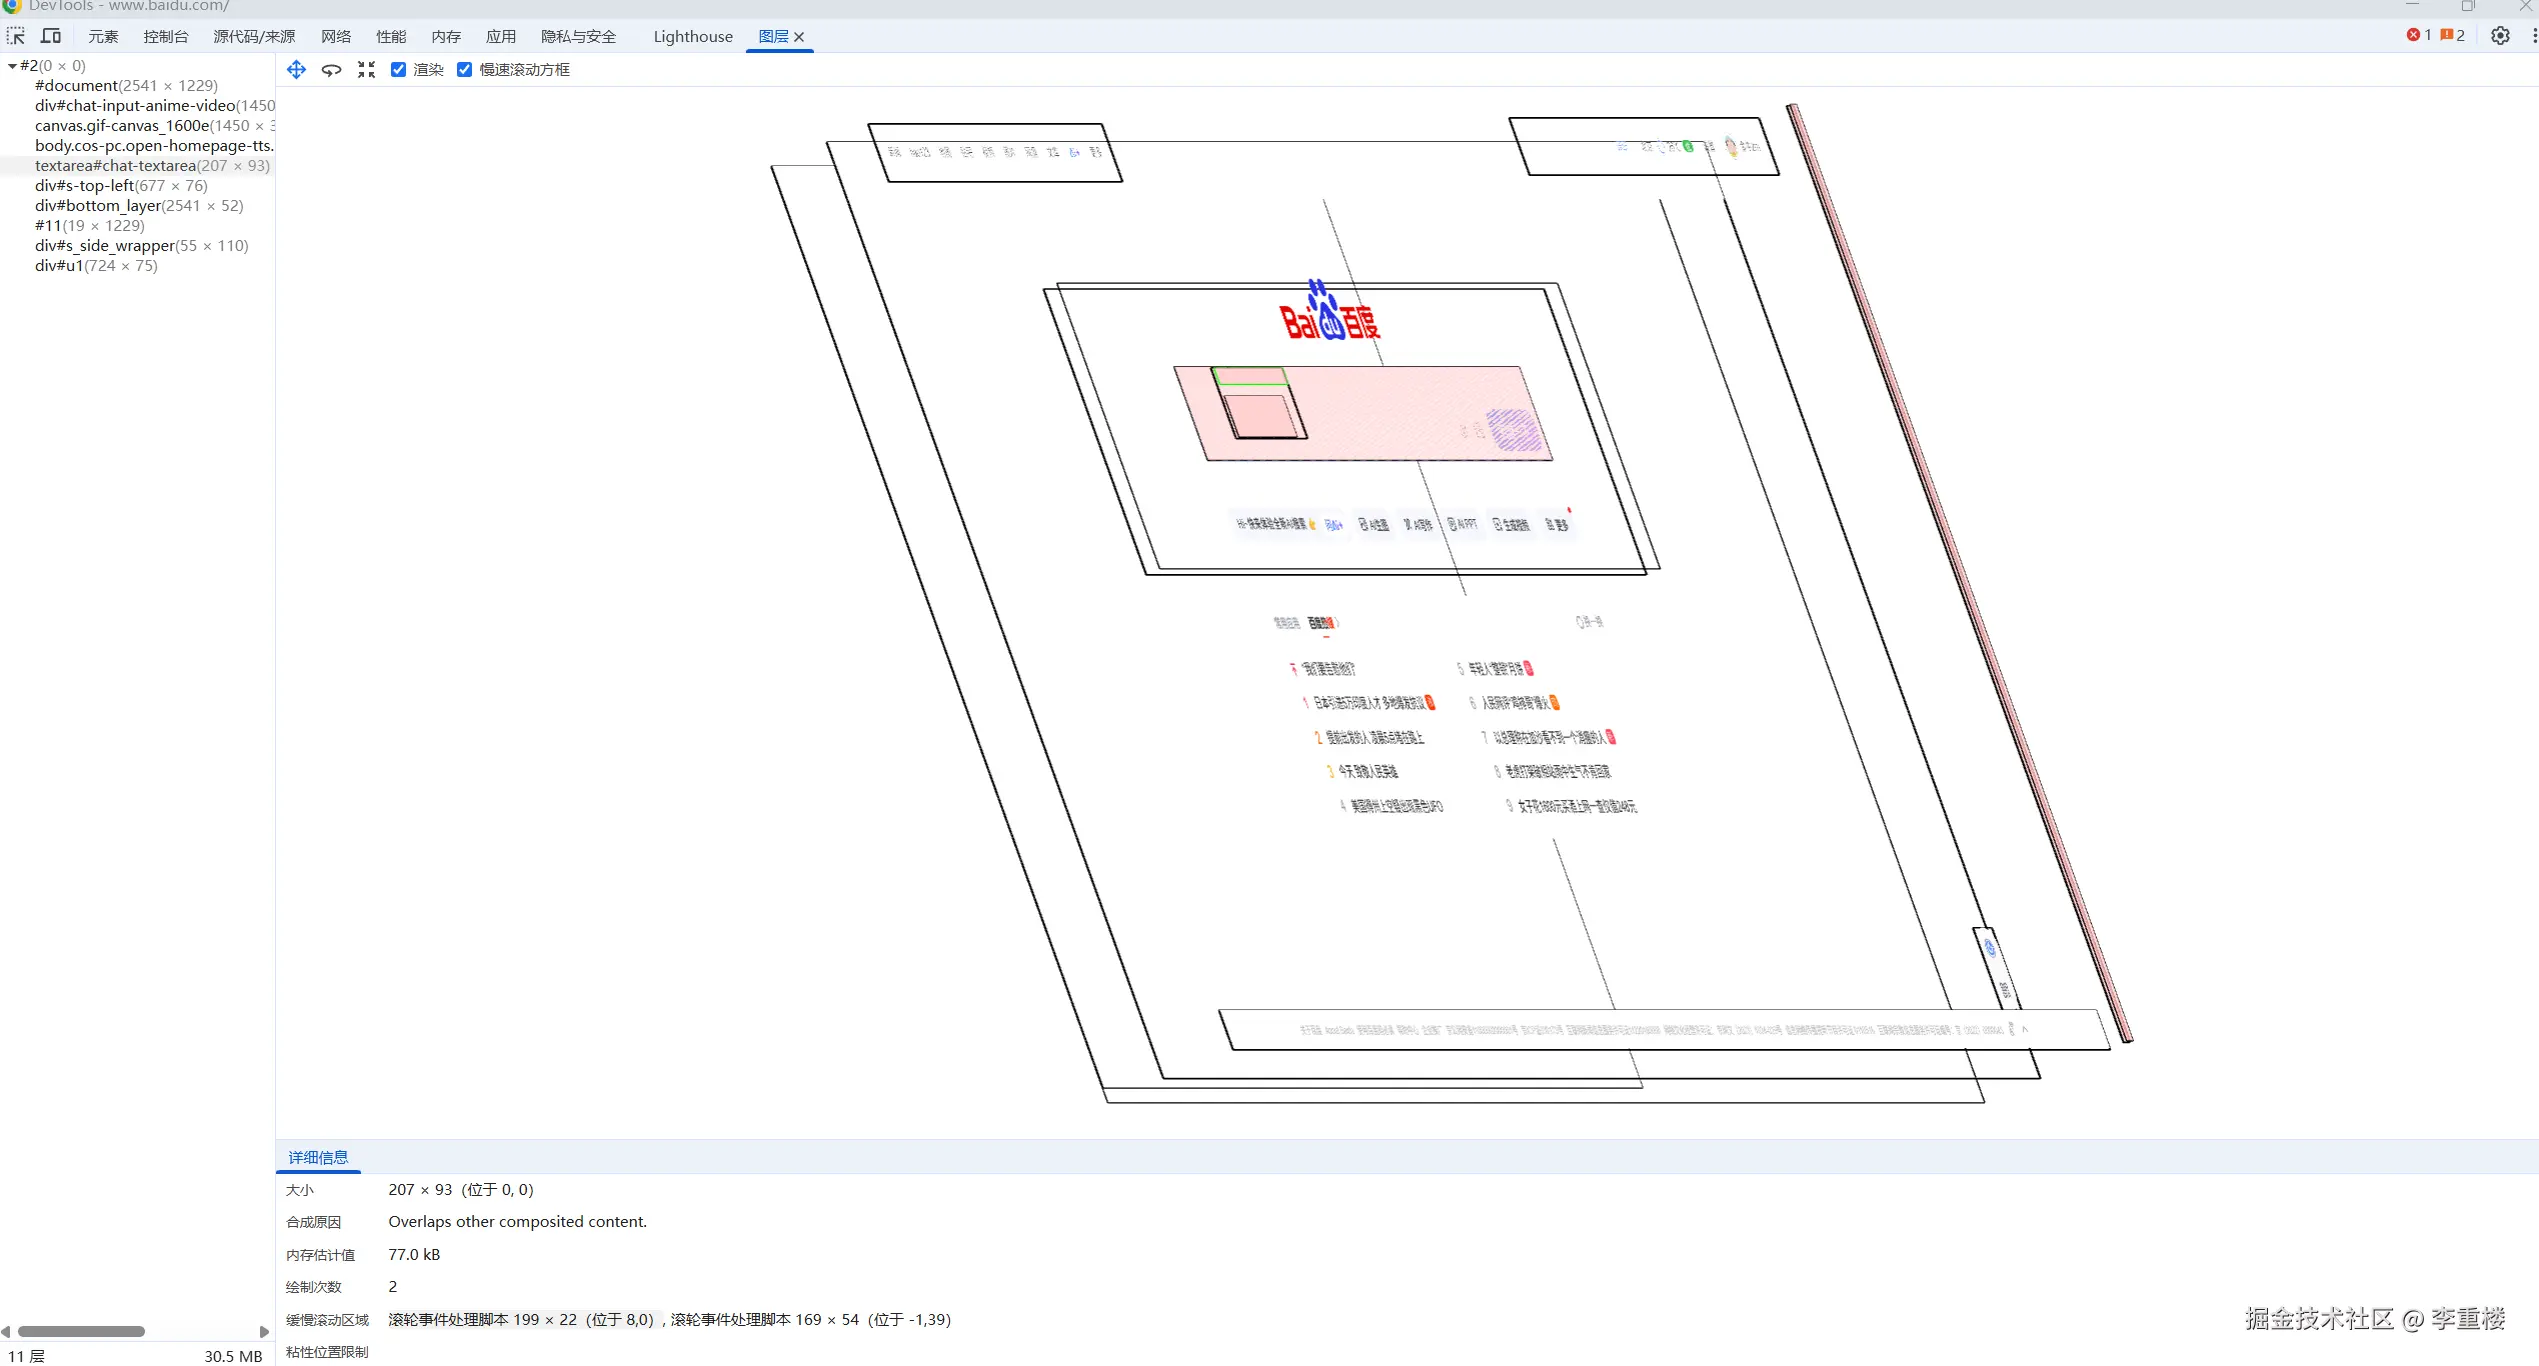Collapse the #2 root layer node
The image size is (2539, 1366).
[12, 66]
